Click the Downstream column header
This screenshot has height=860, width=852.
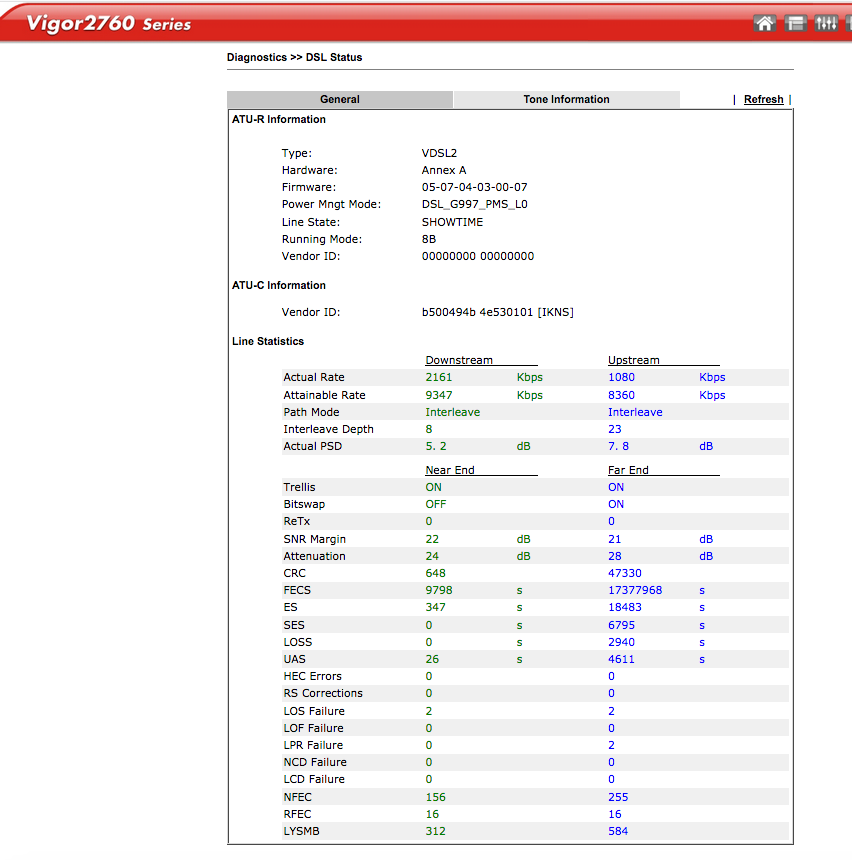(x=459, y=360)
